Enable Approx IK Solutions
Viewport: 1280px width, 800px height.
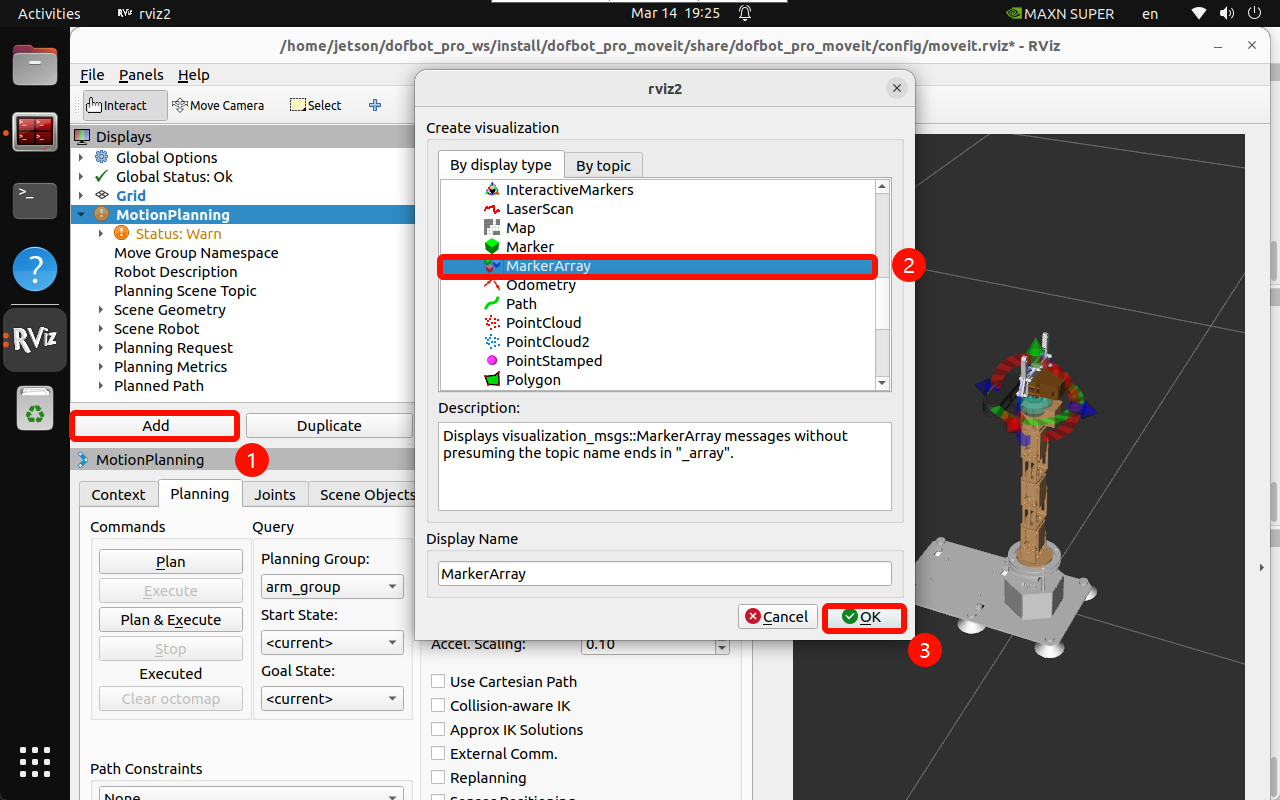tap(438, 729)
